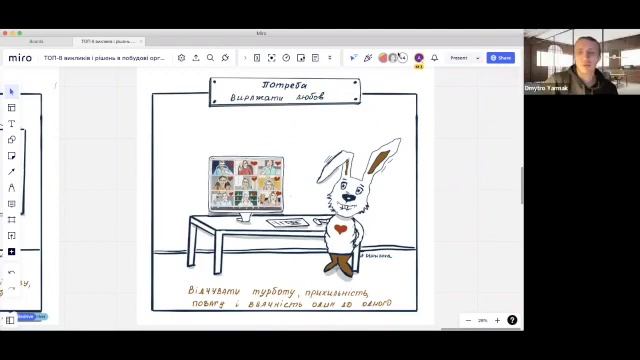Image resolution: width=640 pixels, height=360 pixels.
Task: Open the Present dropdown arrow
Action: (478, 58)
